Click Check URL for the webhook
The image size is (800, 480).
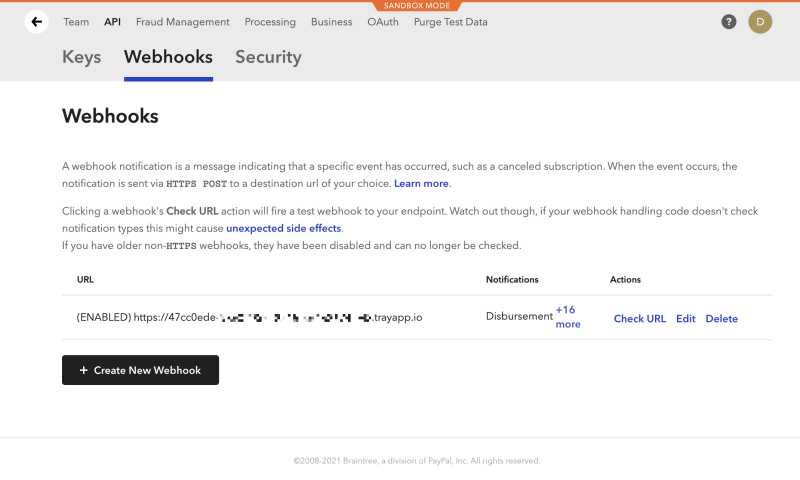pos(639,319)
